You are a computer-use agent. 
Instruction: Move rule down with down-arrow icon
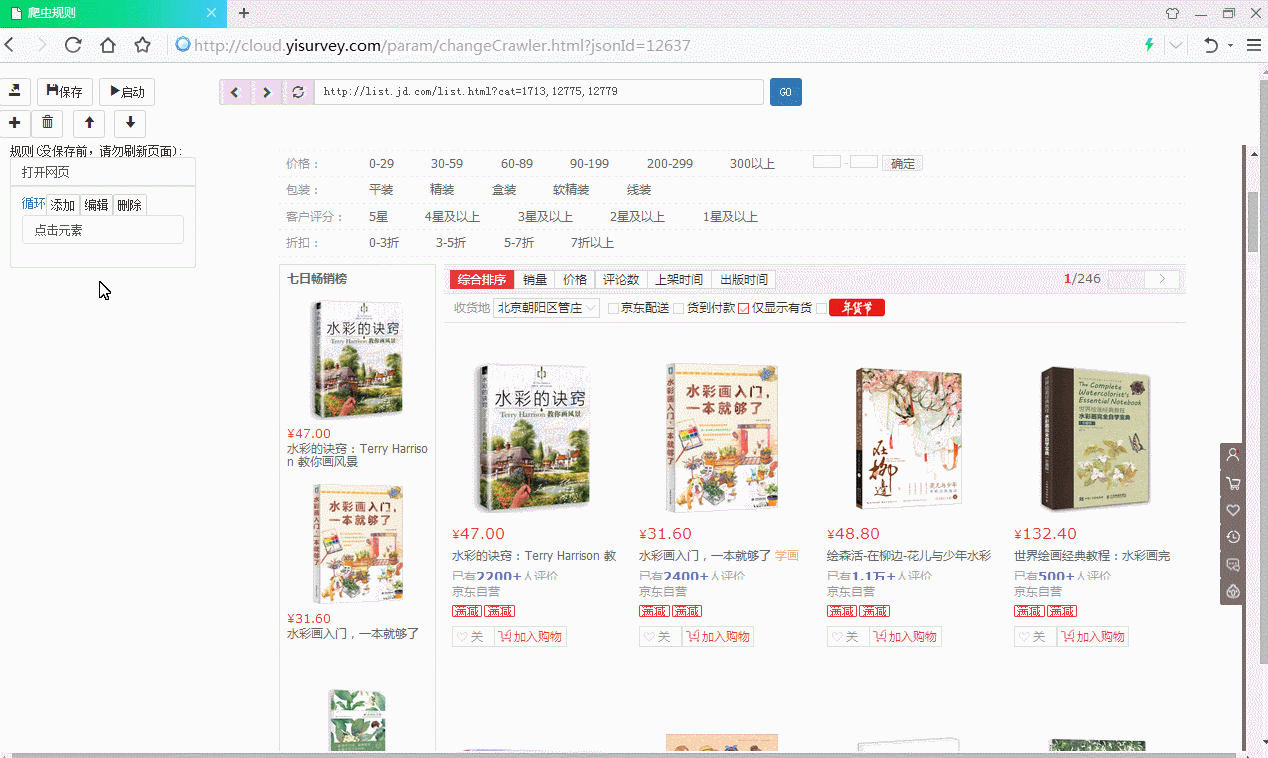(130, 123)
